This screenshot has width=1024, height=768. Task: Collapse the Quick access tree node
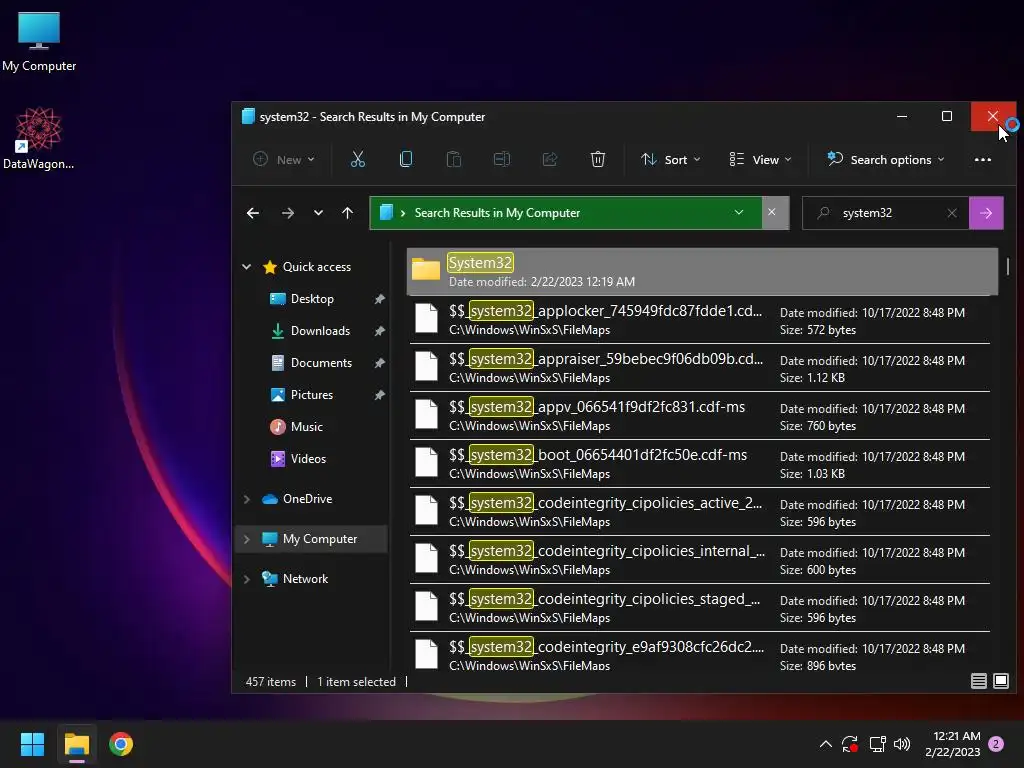coord(247,266)
